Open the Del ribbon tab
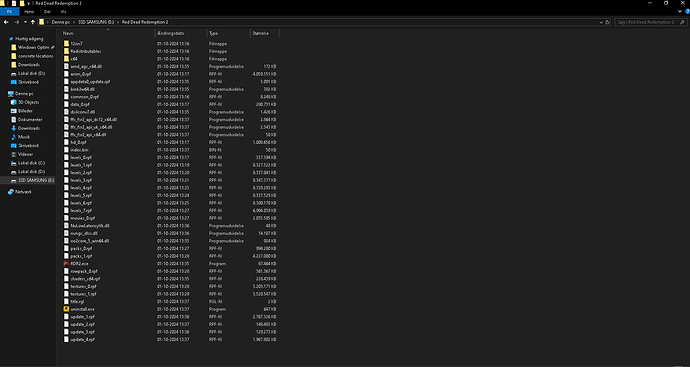This screenshot has width=690, height=367. (47, 11)
